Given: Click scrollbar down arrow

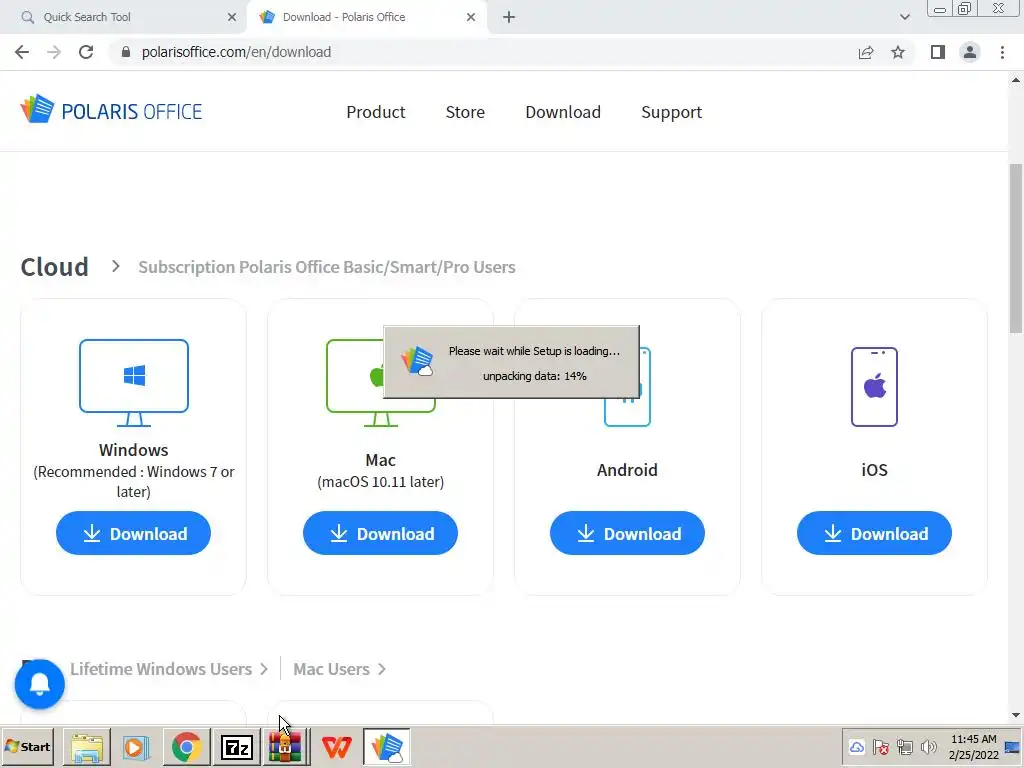Looking at the screenshot, I should click(x=1016, y=715).
